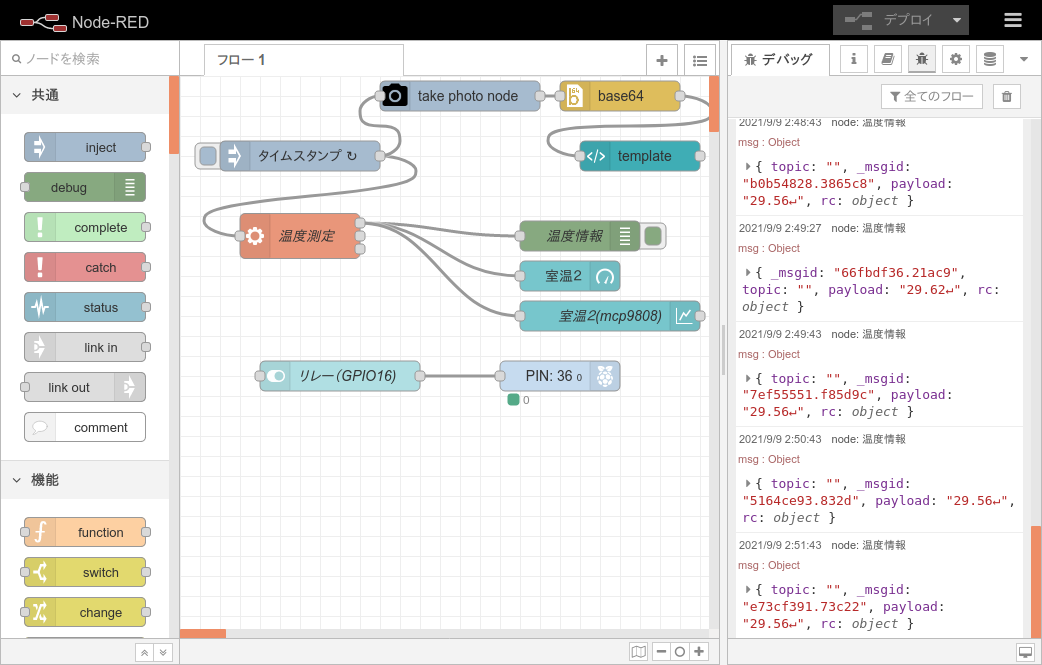The width and height of the screenshot is (1042, 665).
Task: Open the sidebar tab list dropdown
Action: [1024, 59]
